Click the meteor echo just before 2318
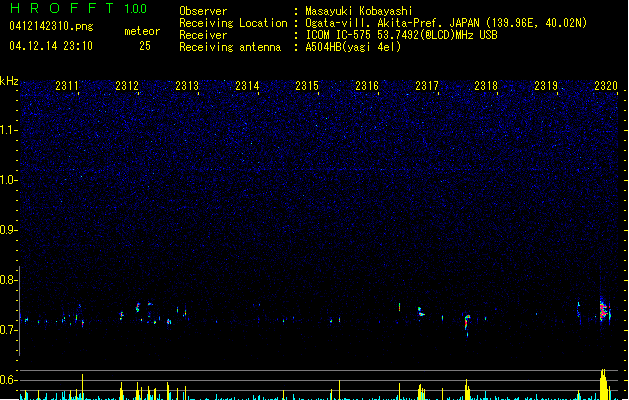This screenshot has height=400, width=629. pos(467,324)
